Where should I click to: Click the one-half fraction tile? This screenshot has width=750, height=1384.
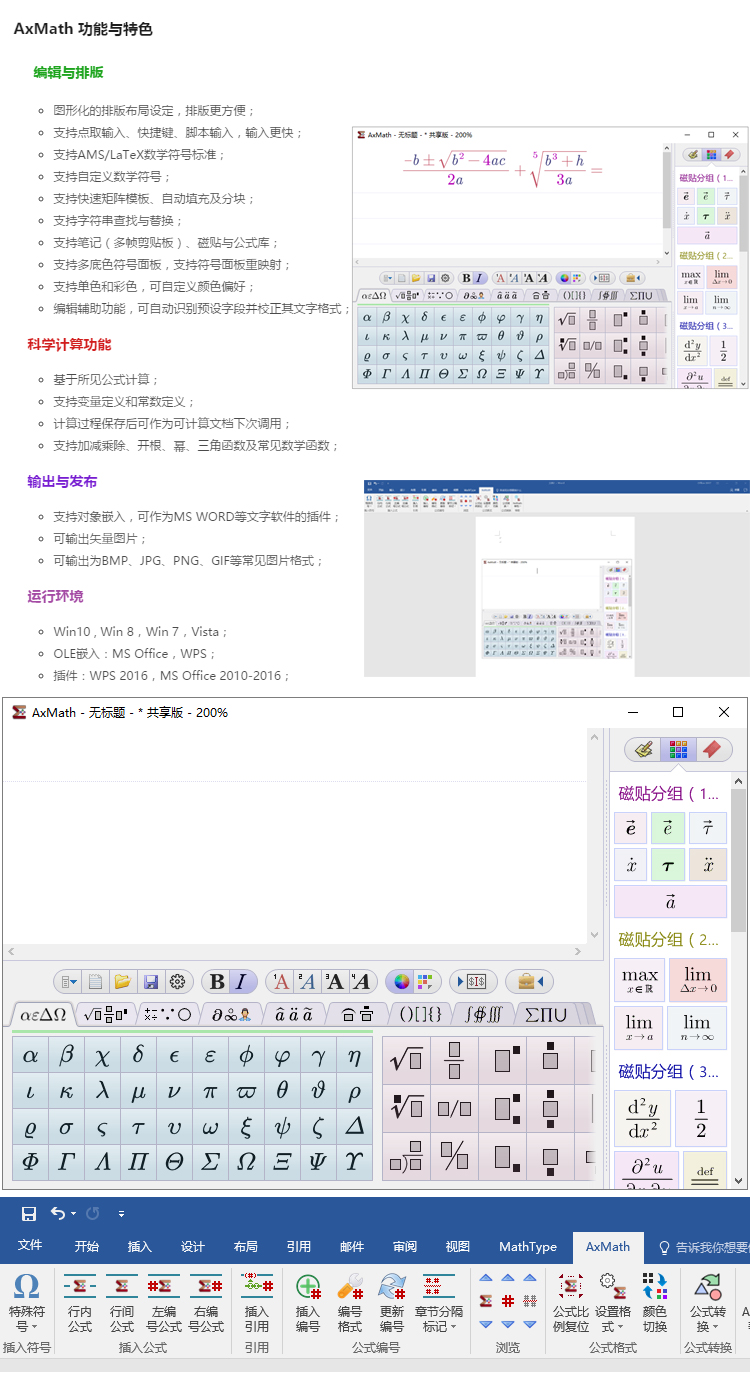[x=701, y=1118]
